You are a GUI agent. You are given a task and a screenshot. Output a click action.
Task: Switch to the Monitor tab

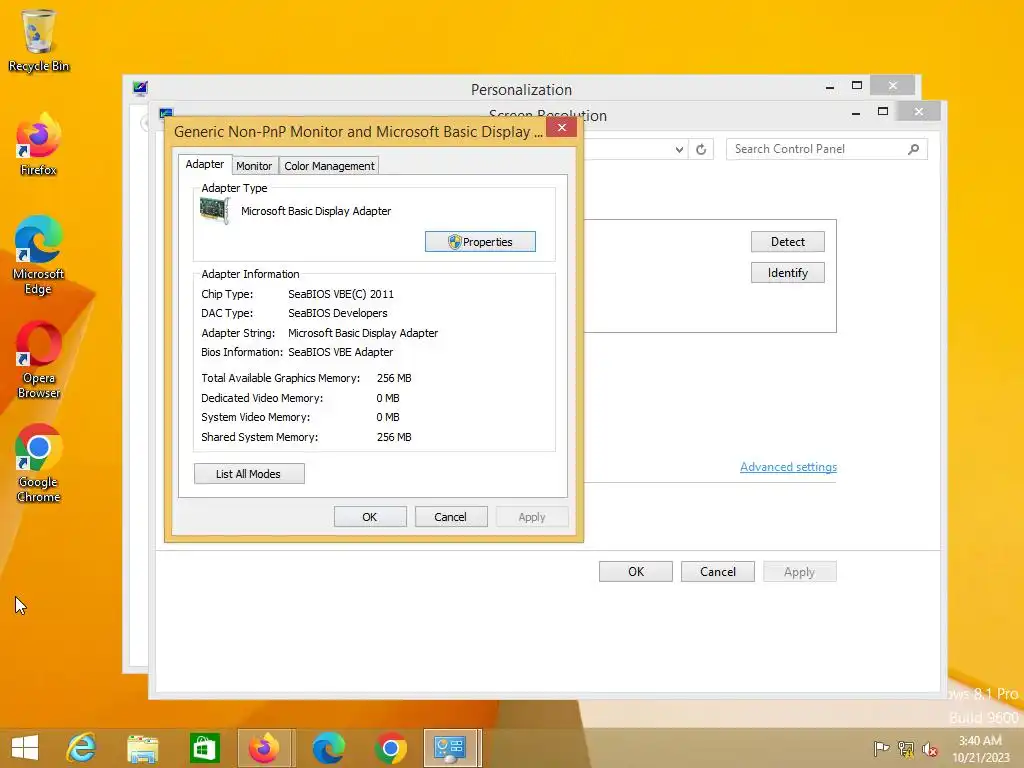tap(254, 166)
